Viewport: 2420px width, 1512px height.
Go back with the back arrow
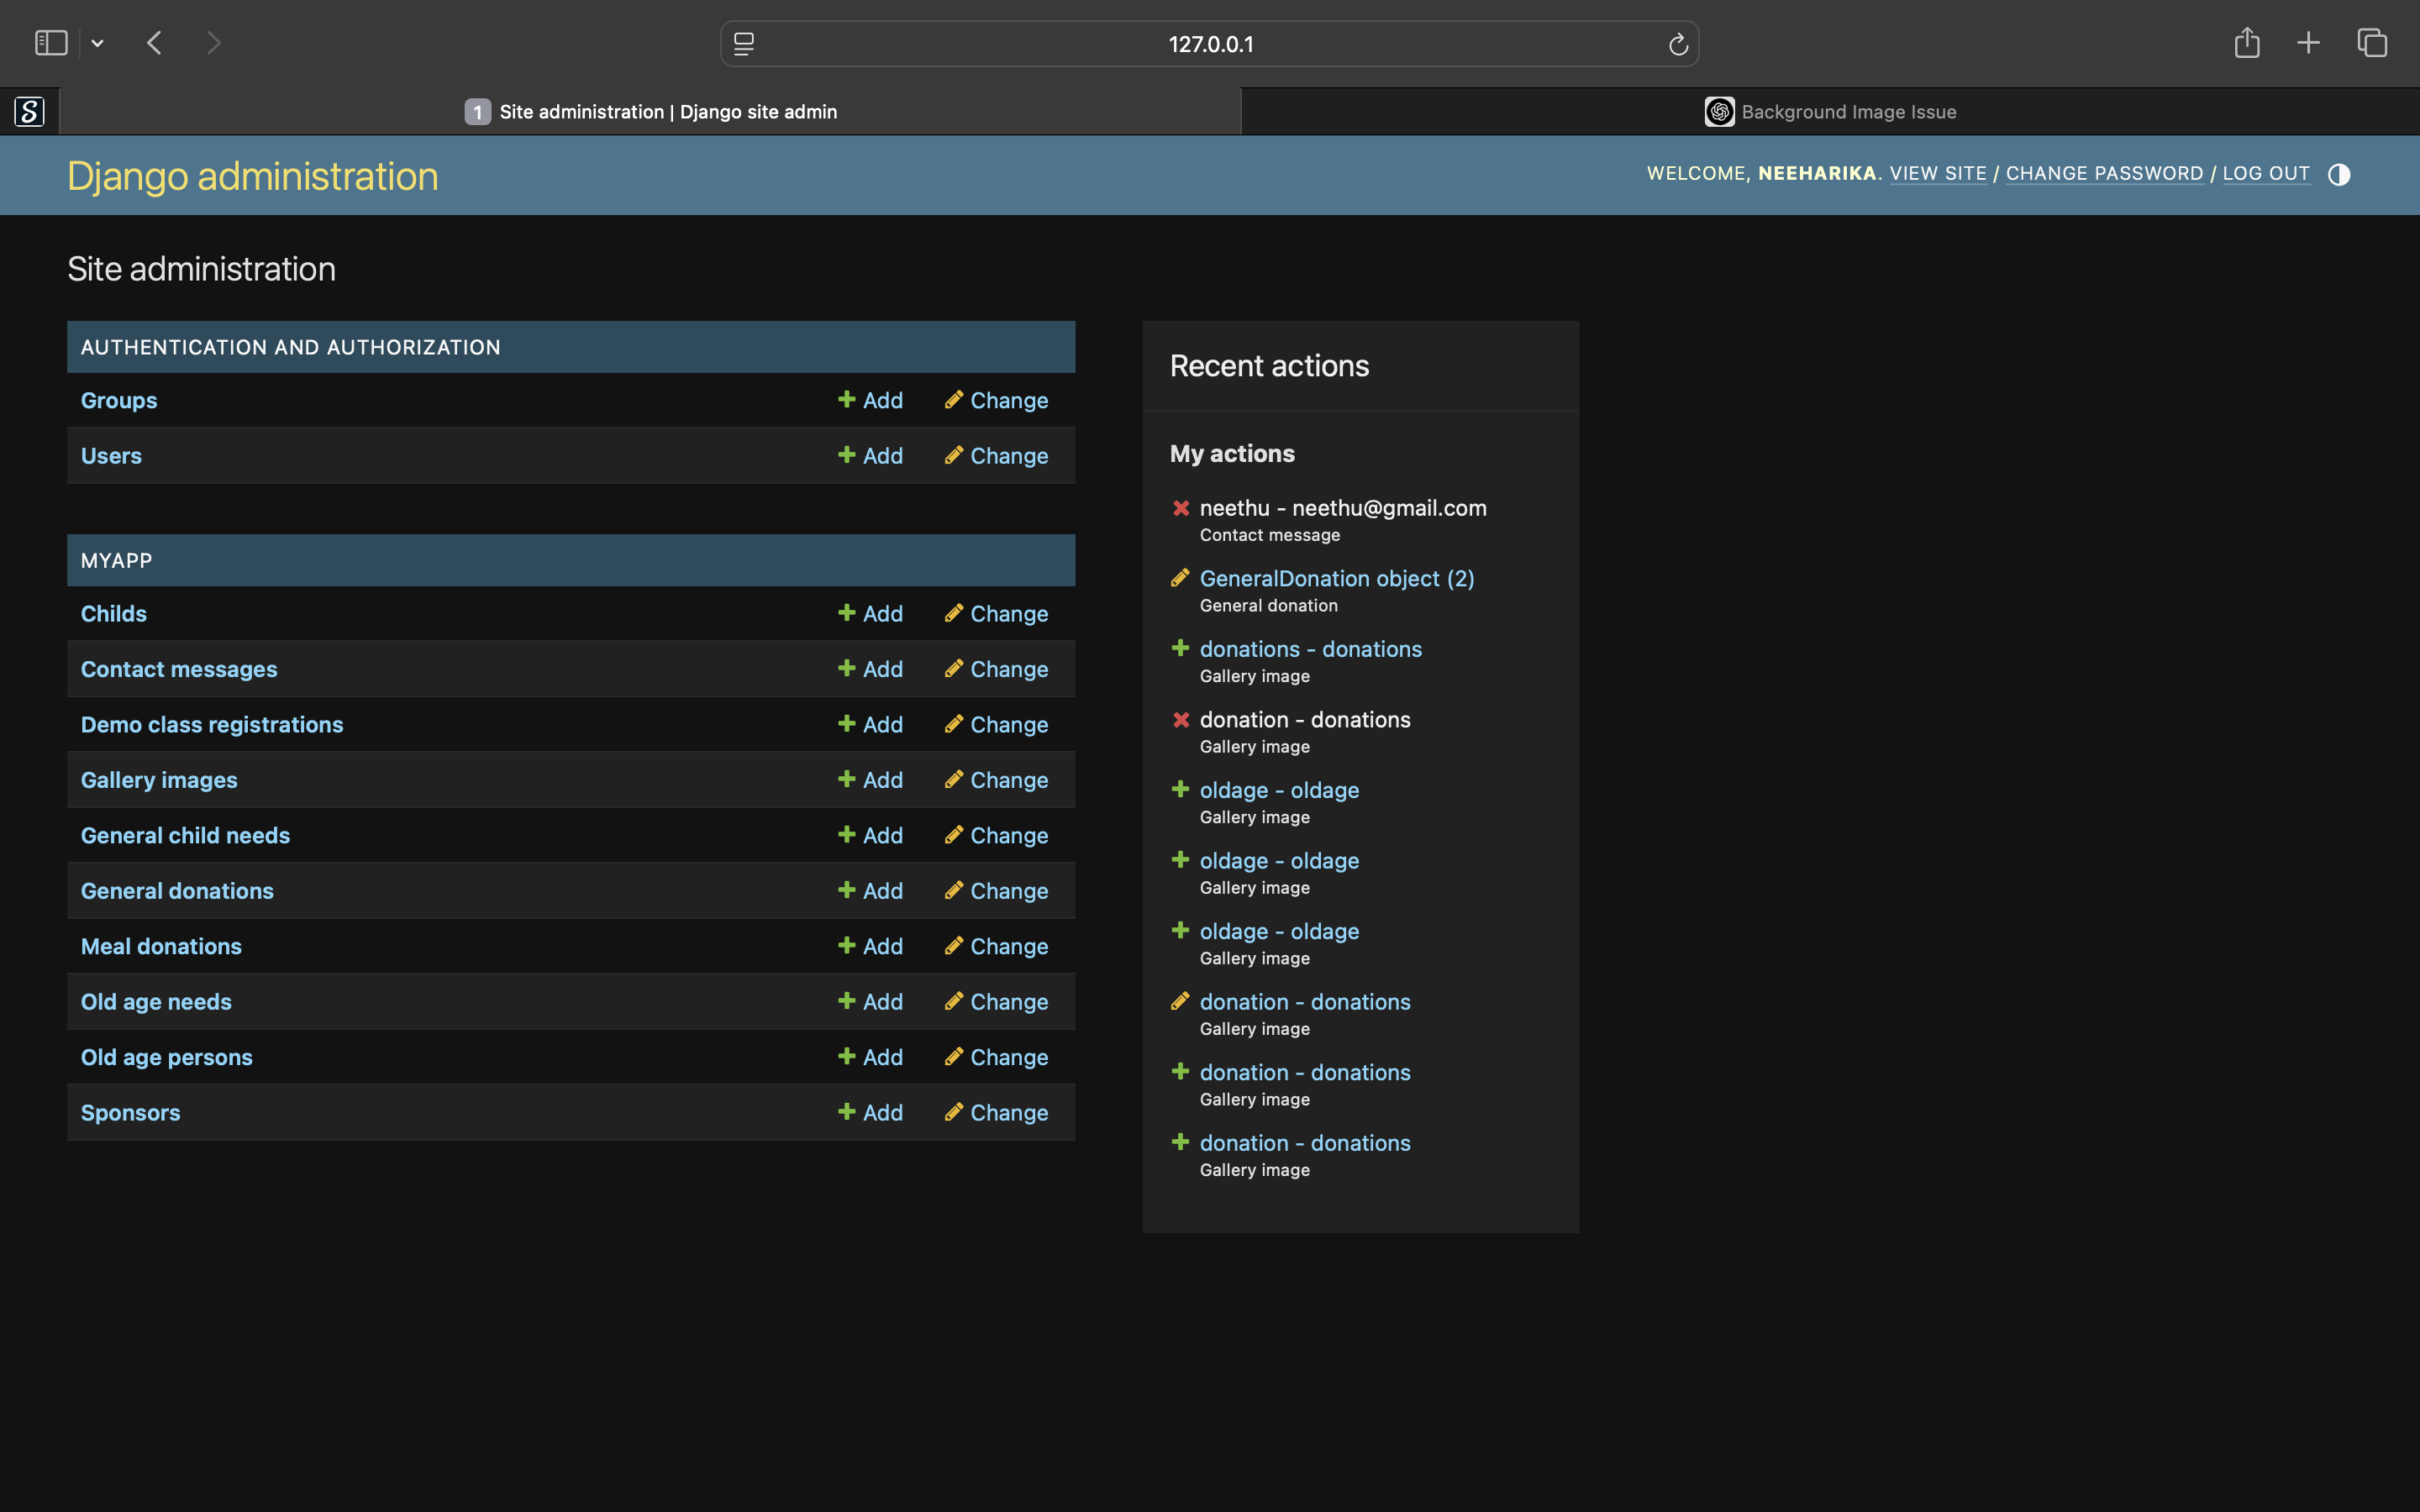154,43
